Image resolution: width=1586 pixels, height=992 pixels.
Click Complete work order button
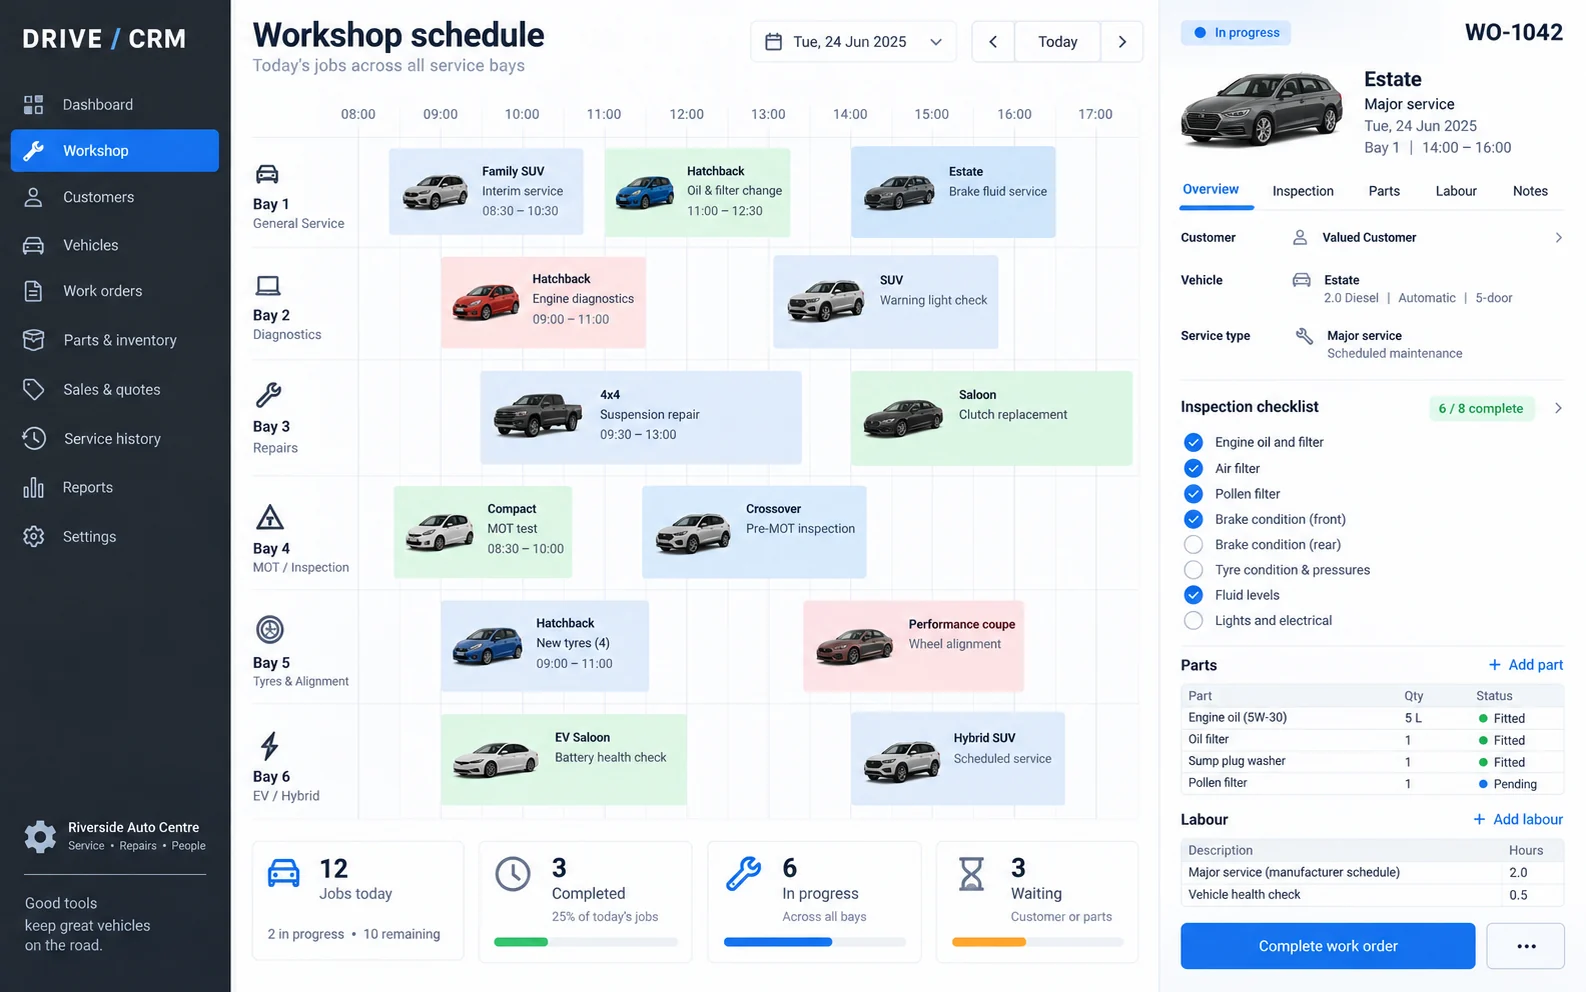(1328, 946)
